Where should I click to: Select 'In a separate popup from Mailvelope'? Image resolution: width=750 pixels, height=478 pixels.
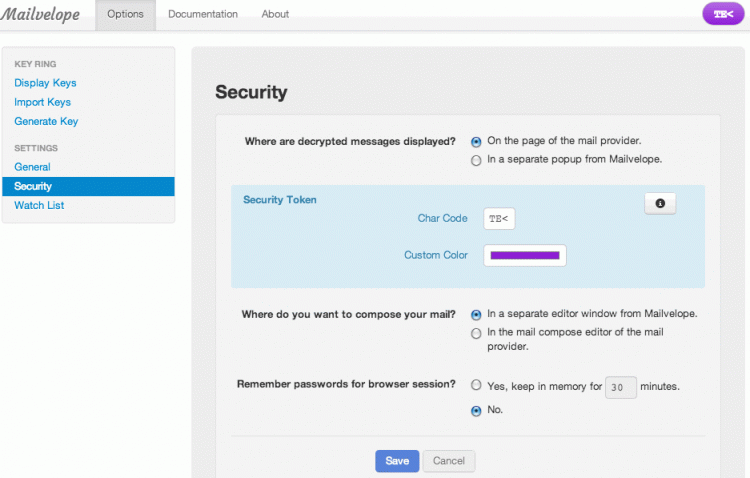pos(476,160)
